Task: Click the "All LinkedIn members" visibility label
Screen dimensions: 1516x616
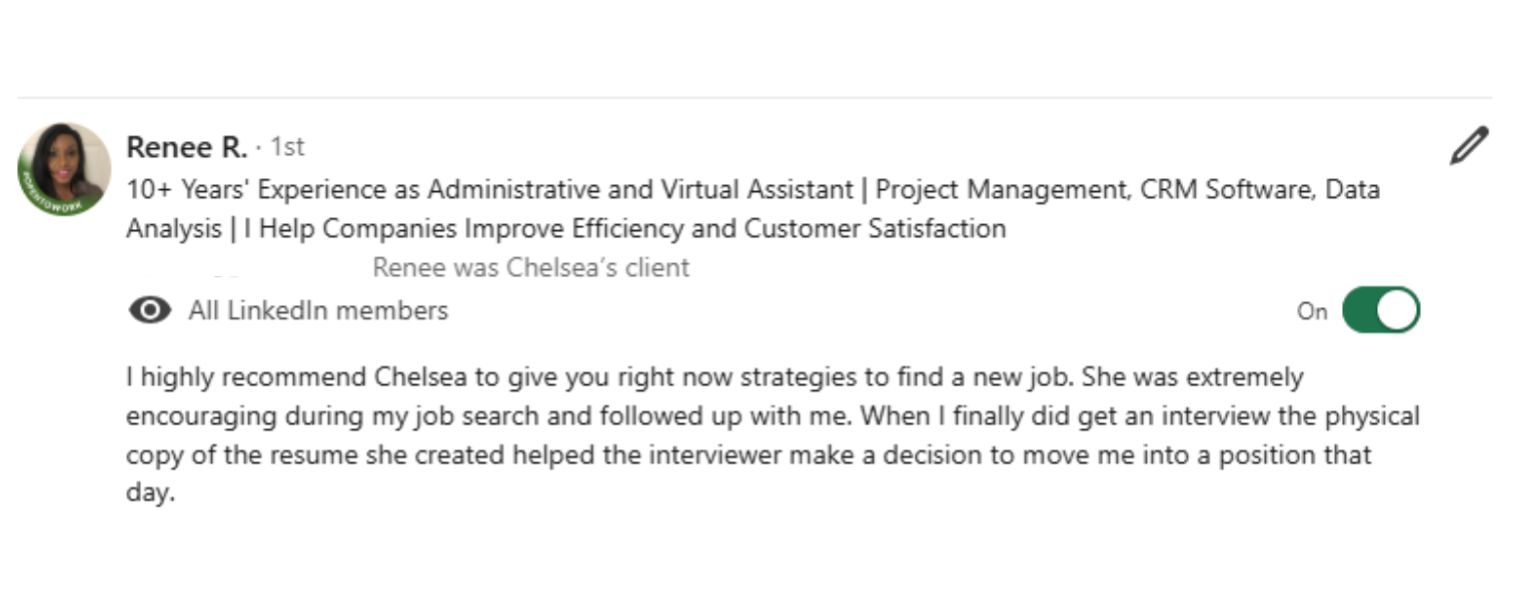Action: [x=318, y=311]
